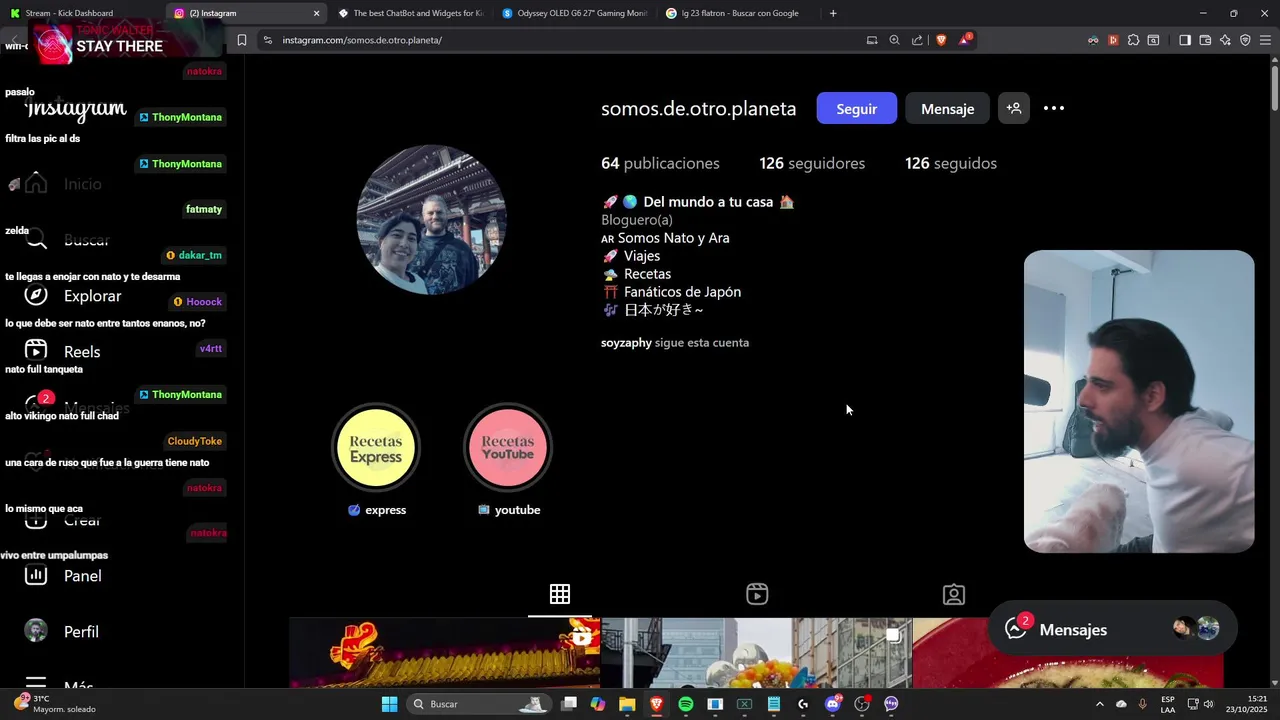Click volume speaker icon in system tray

[x=1209, y=704]
